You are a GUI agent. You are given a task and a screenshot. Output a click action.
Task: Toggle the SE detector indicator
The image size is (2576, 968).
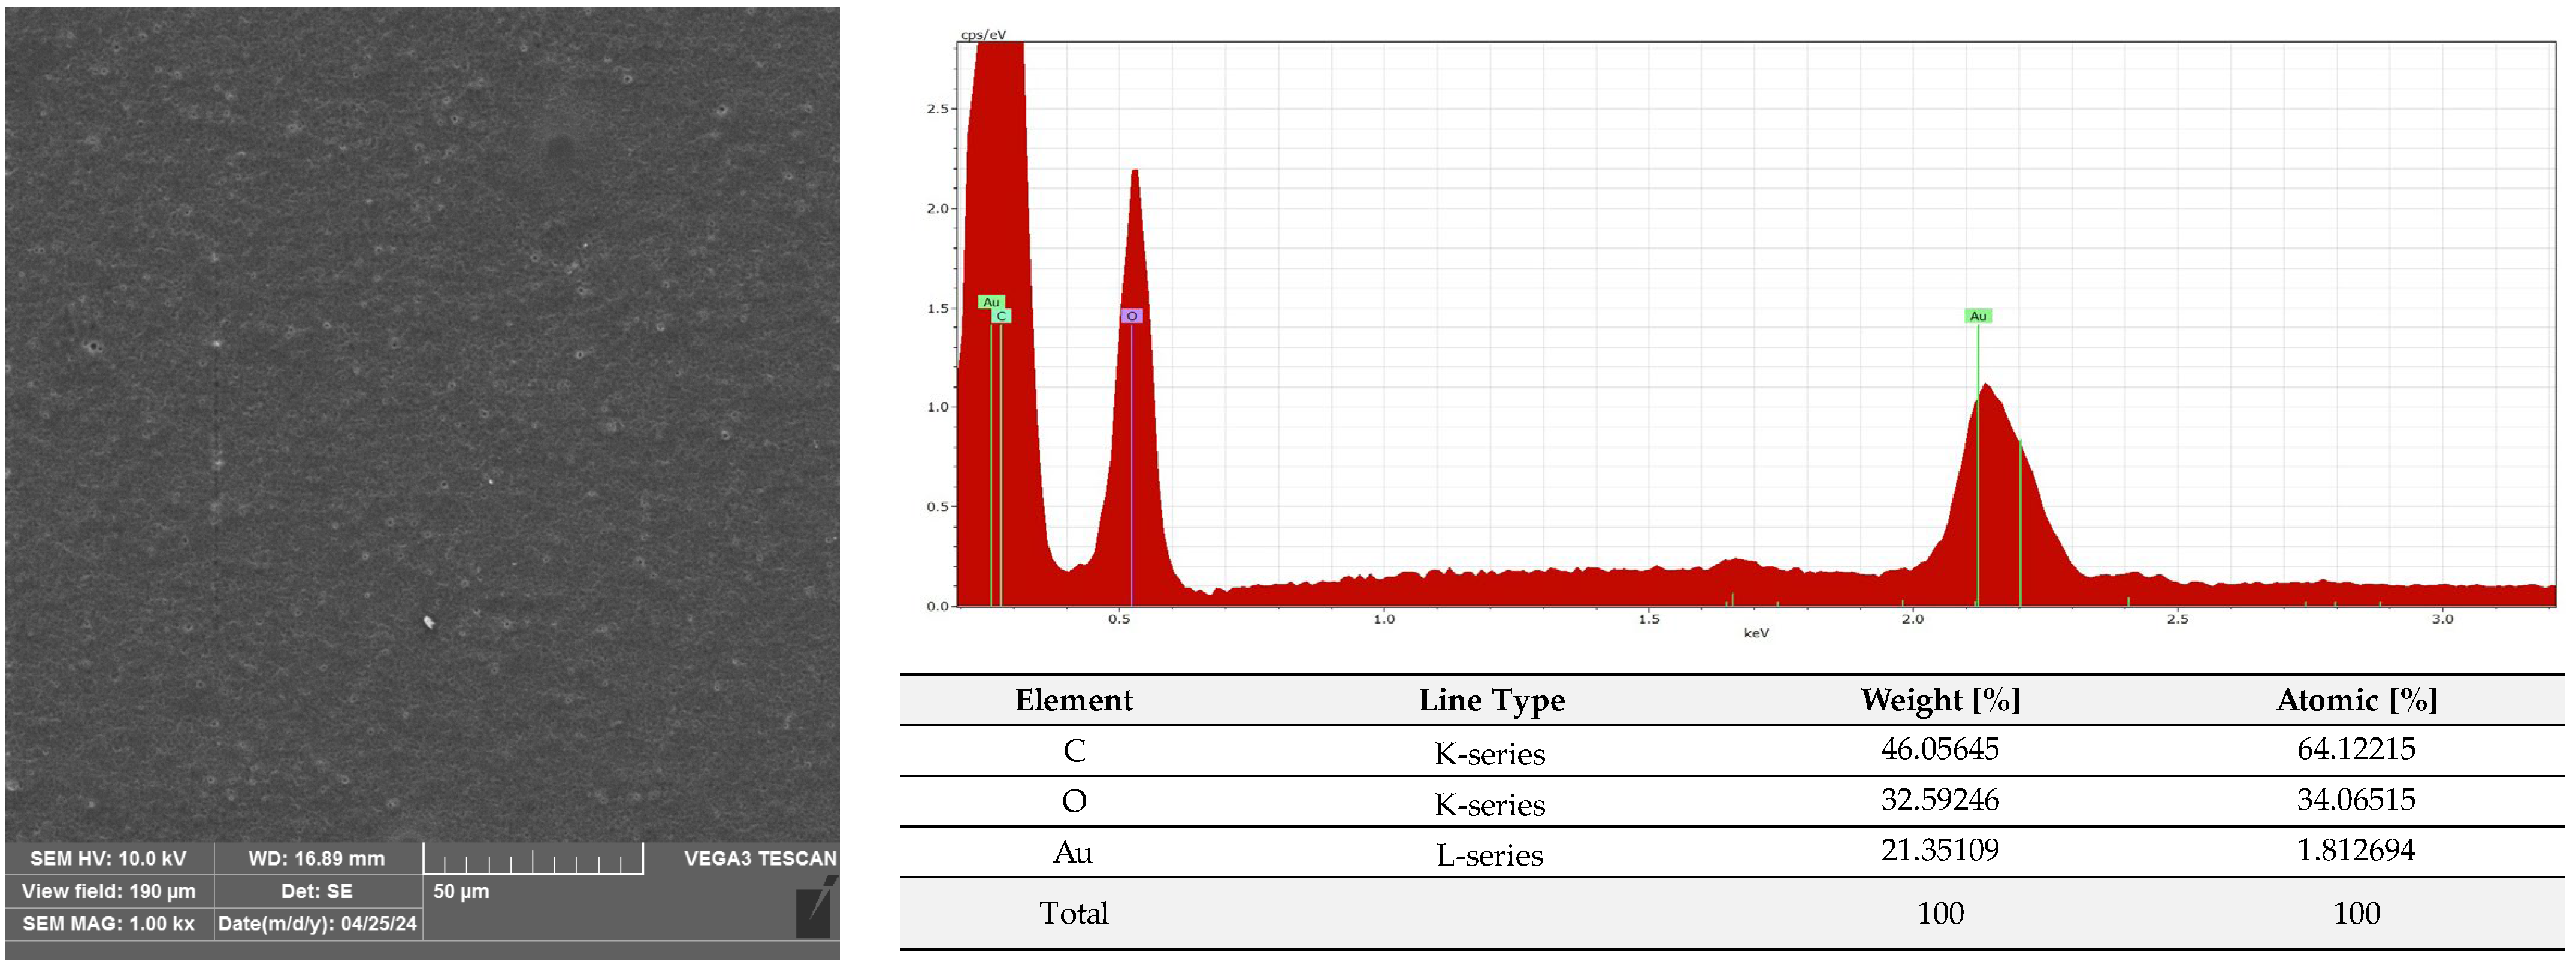[316, 891]
